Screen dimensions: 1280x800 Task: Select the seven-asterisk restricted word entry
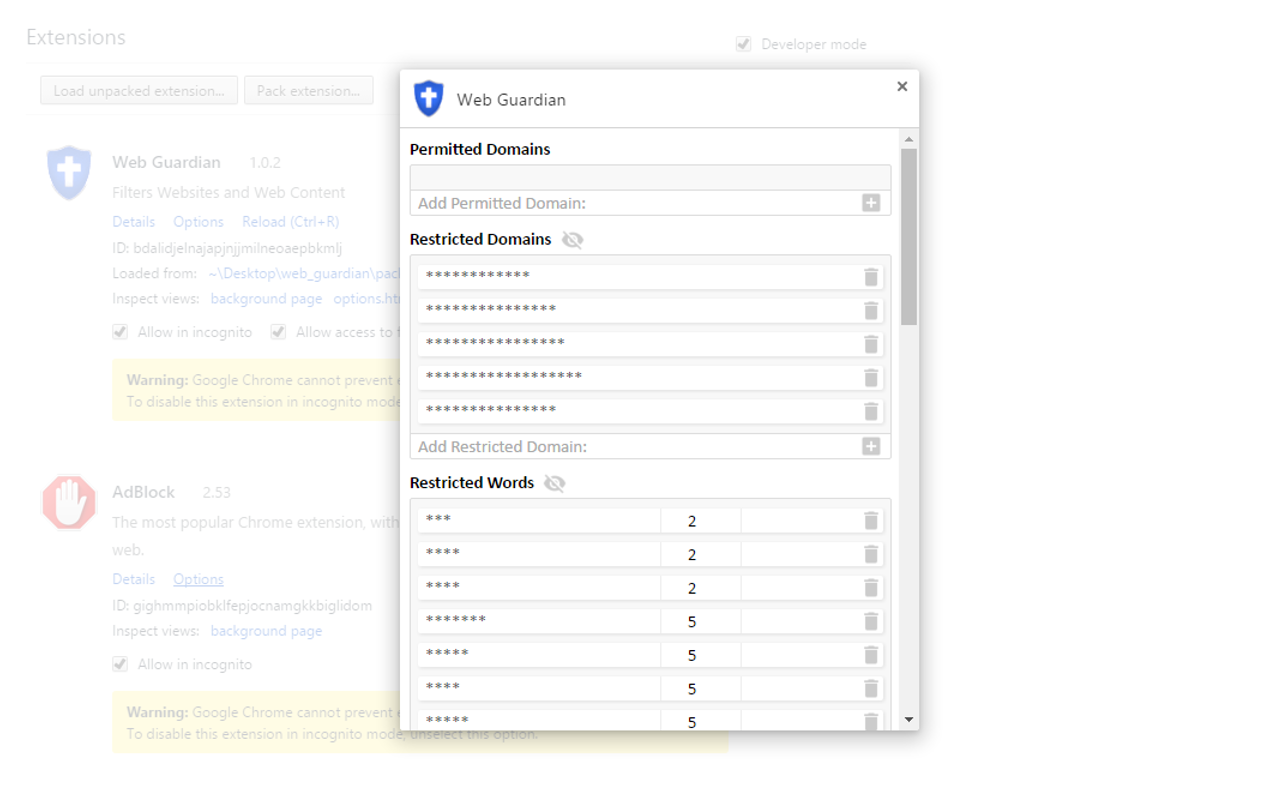tap(539, 621)
